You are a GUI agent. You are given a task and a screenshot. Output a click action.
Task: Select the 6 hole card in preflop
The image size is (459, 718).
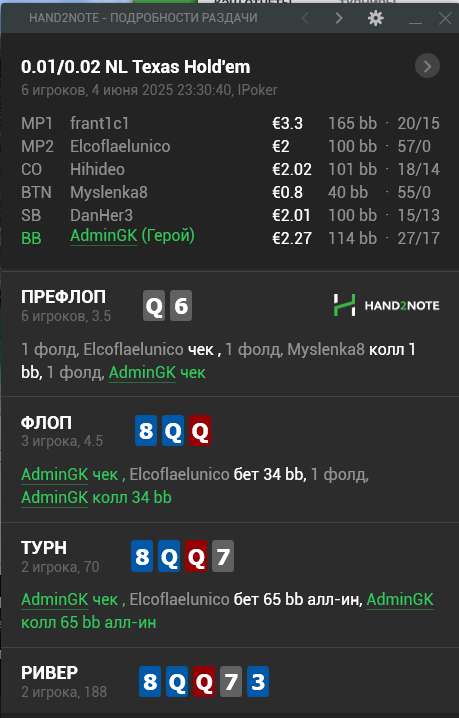pos(181,305)
